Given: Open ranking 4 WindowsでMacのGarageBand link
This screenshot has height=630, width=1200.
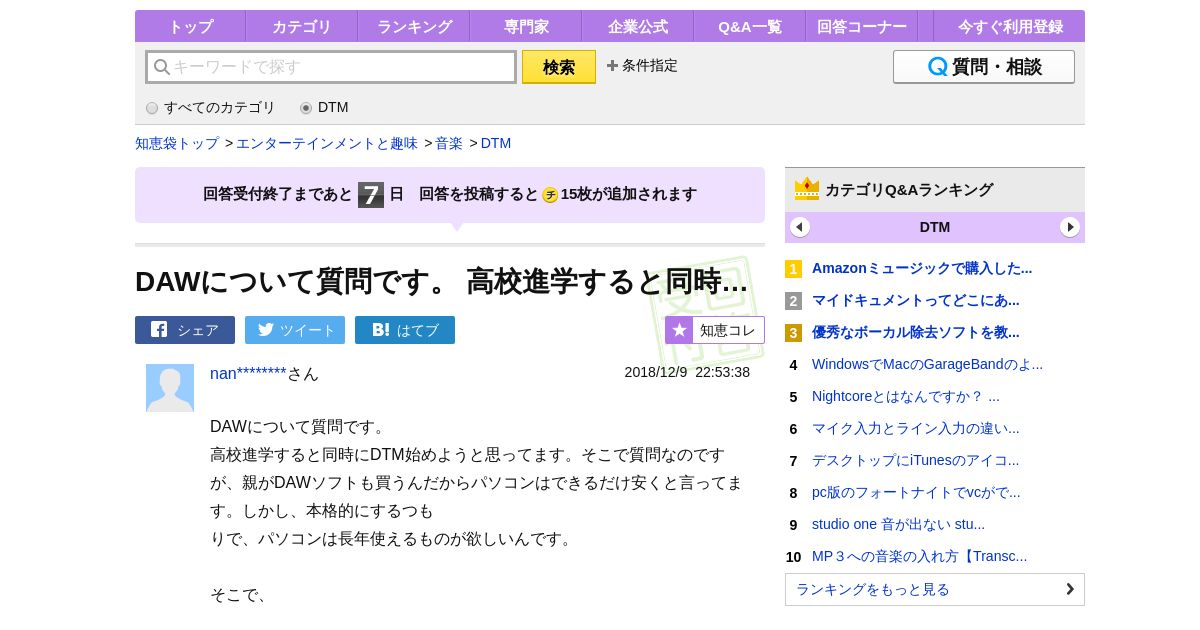Looking at the screenshot, I should 927,364.
